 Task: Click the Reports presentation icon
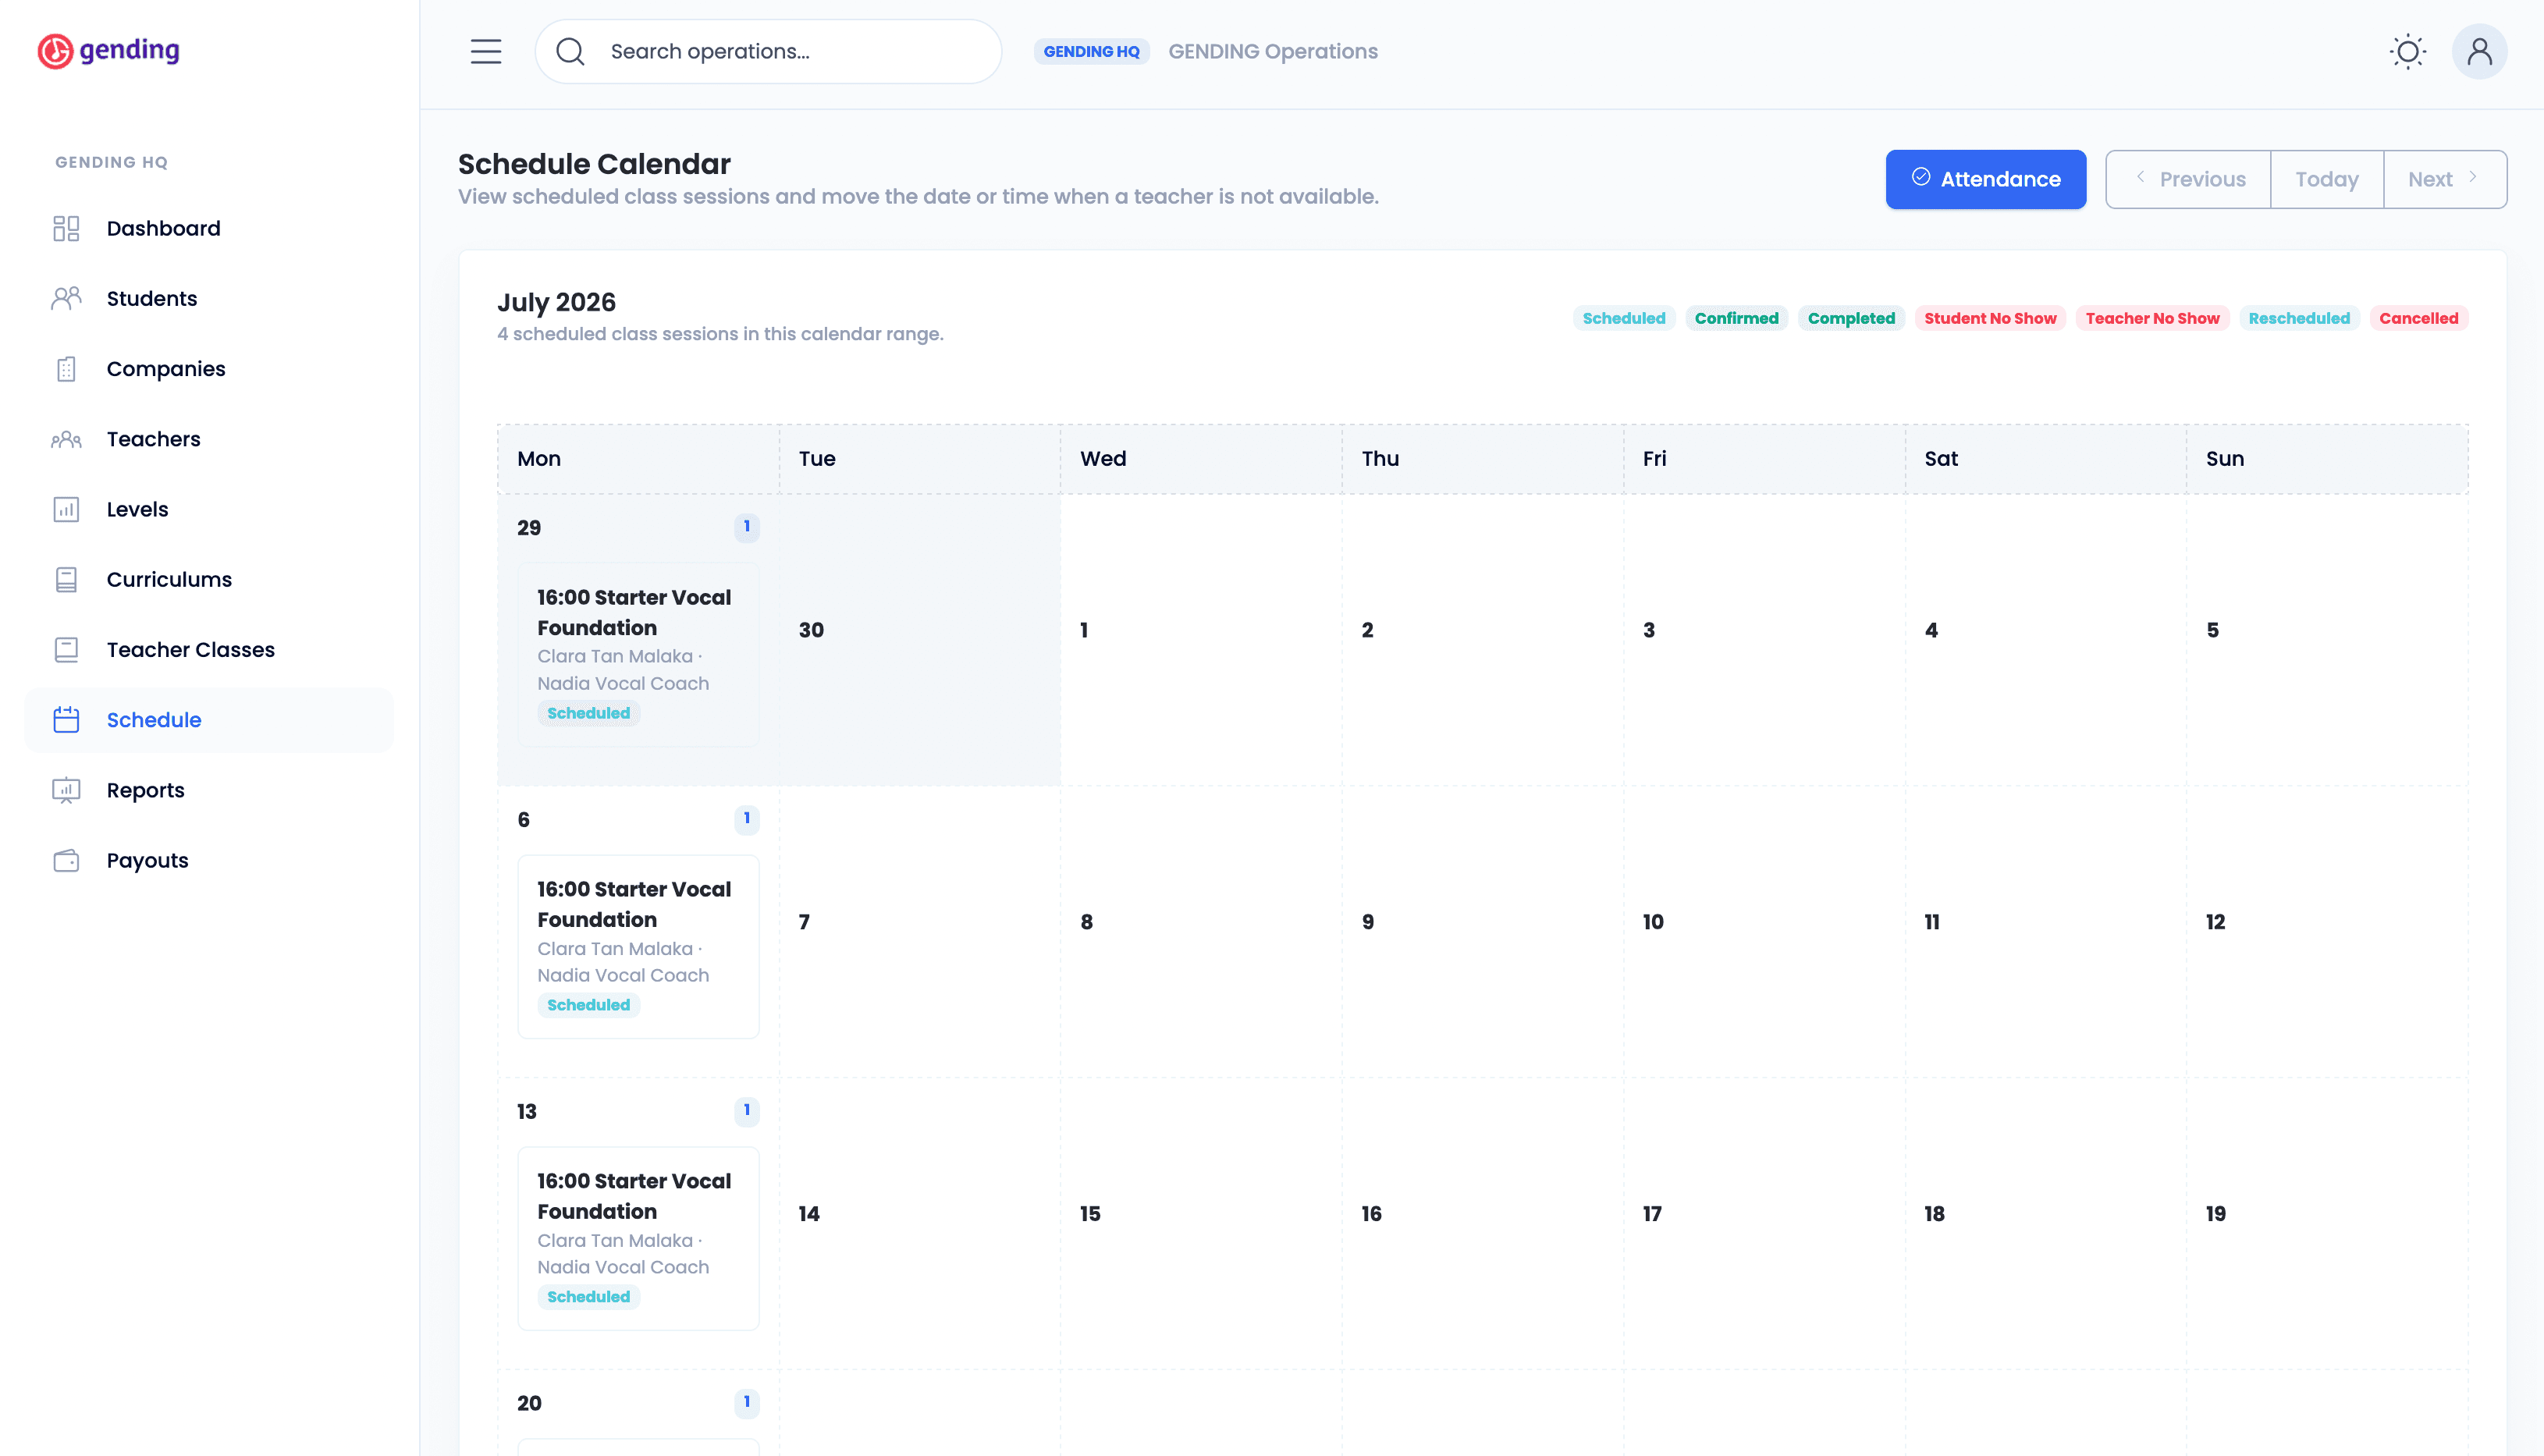tap(66, 791)
